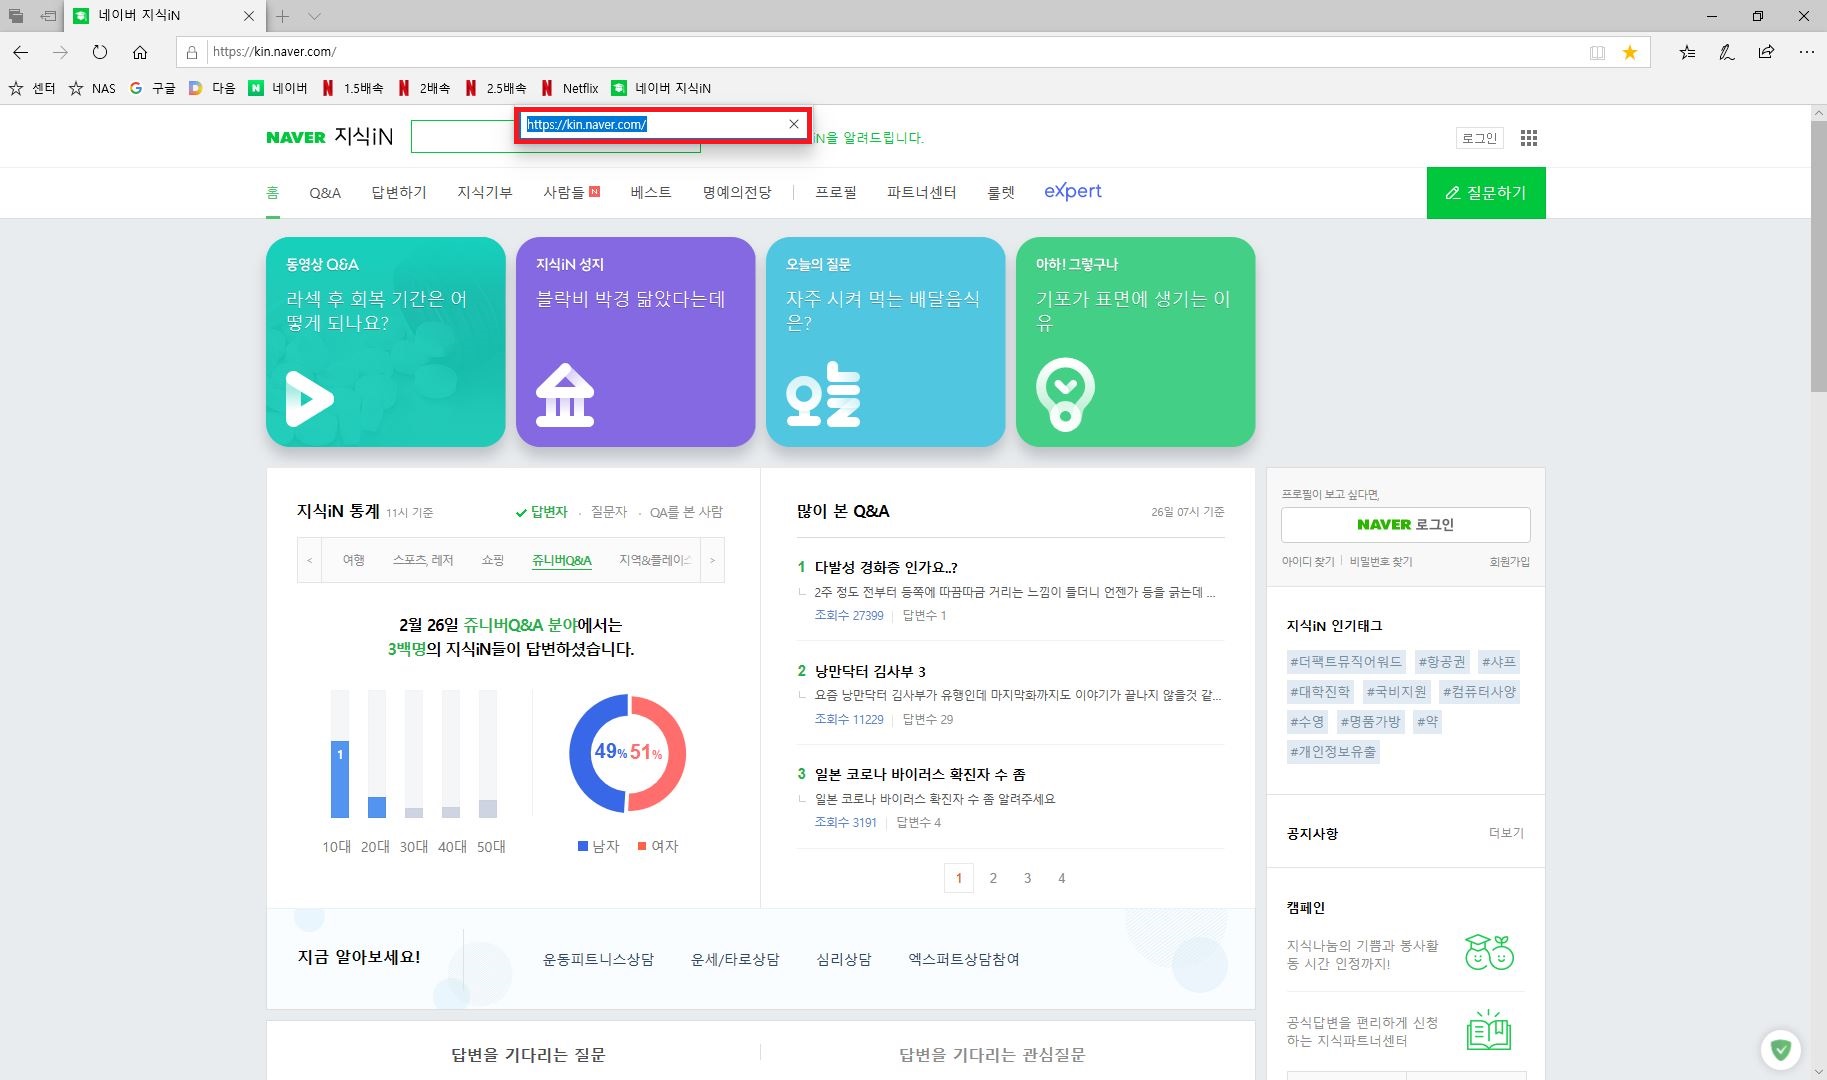Open the add notes pen icon

[x=1726, y=52]
